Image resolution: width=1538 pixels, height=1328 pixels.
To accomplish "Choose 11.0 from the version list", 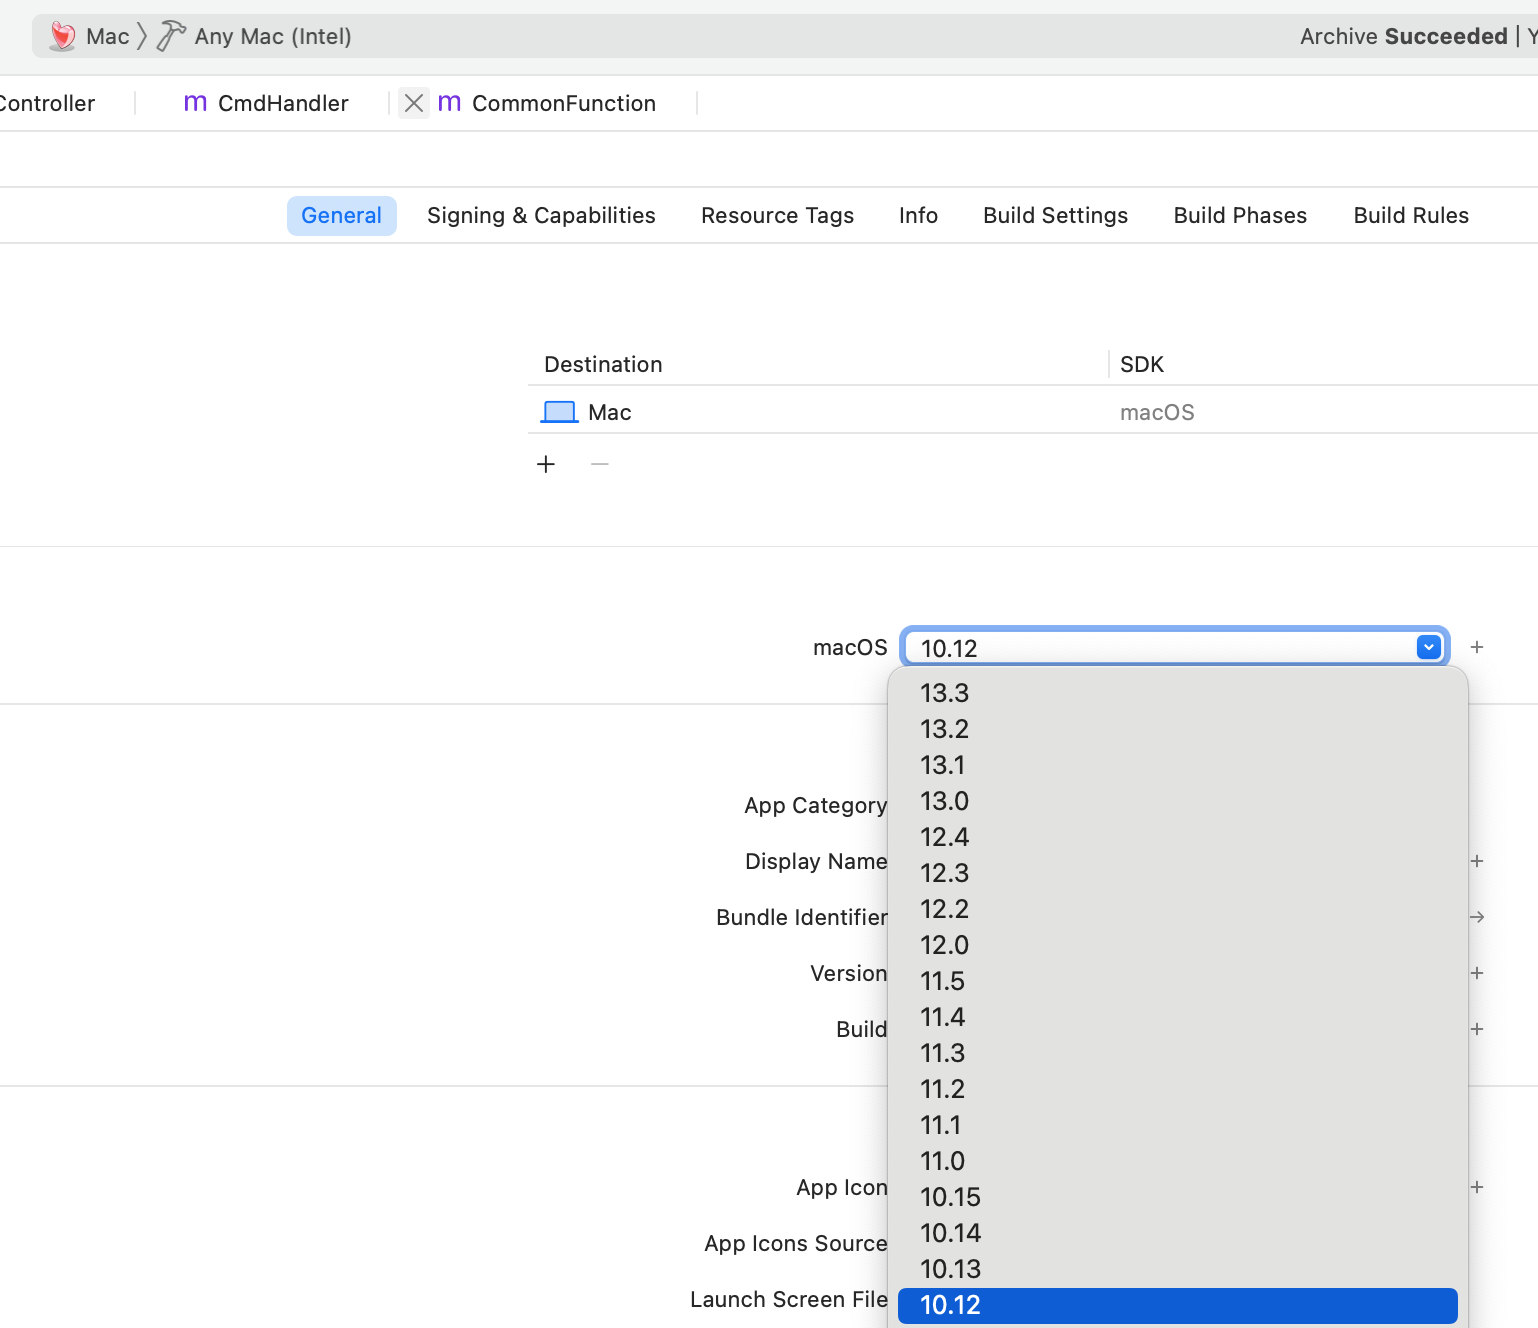I will [1177, 1161].
